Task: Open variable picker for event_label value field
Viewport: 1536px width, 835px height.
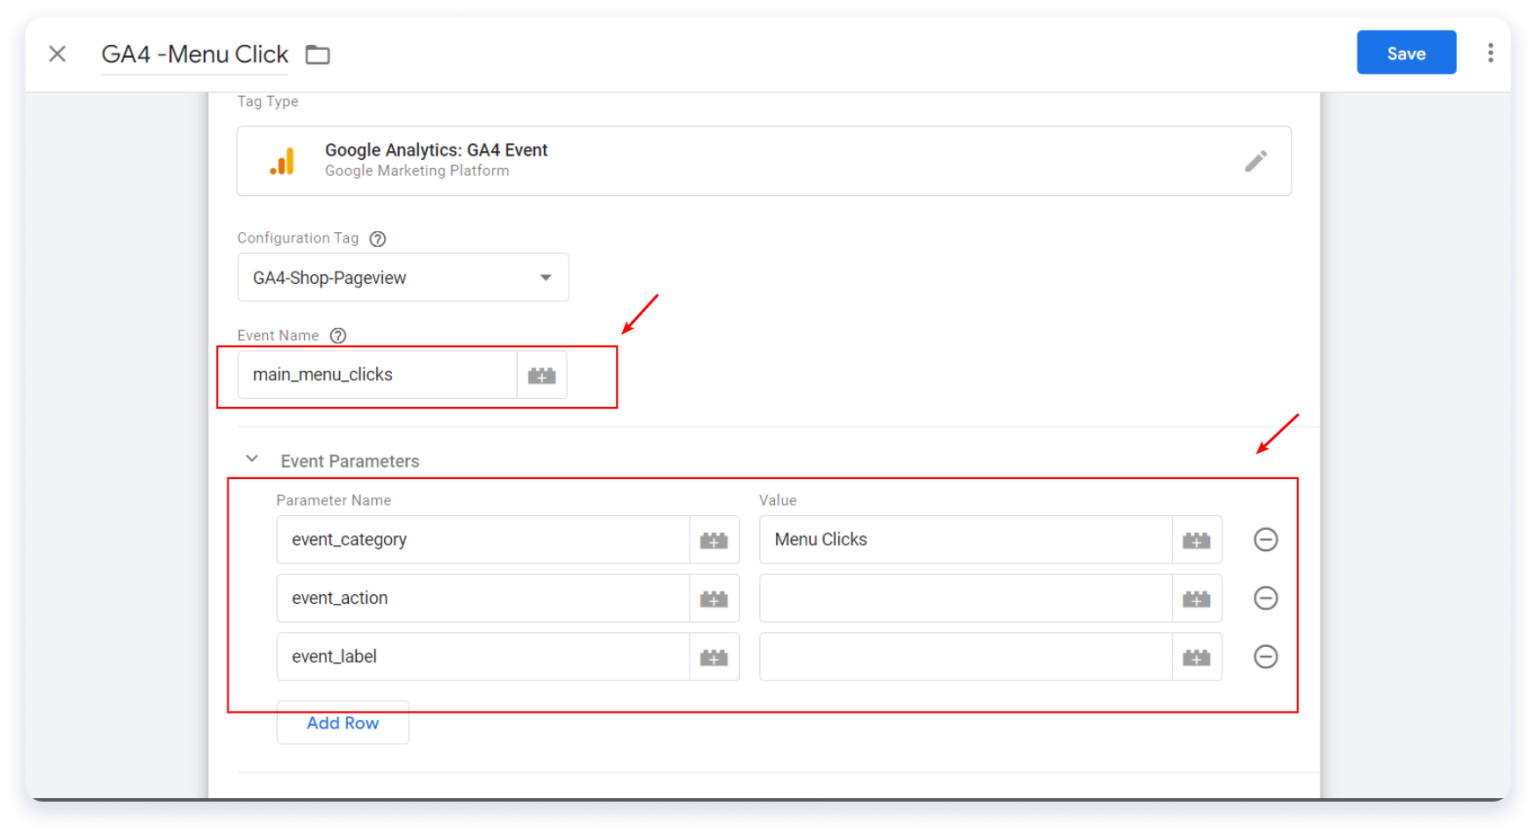Action: pos(1197,657)
